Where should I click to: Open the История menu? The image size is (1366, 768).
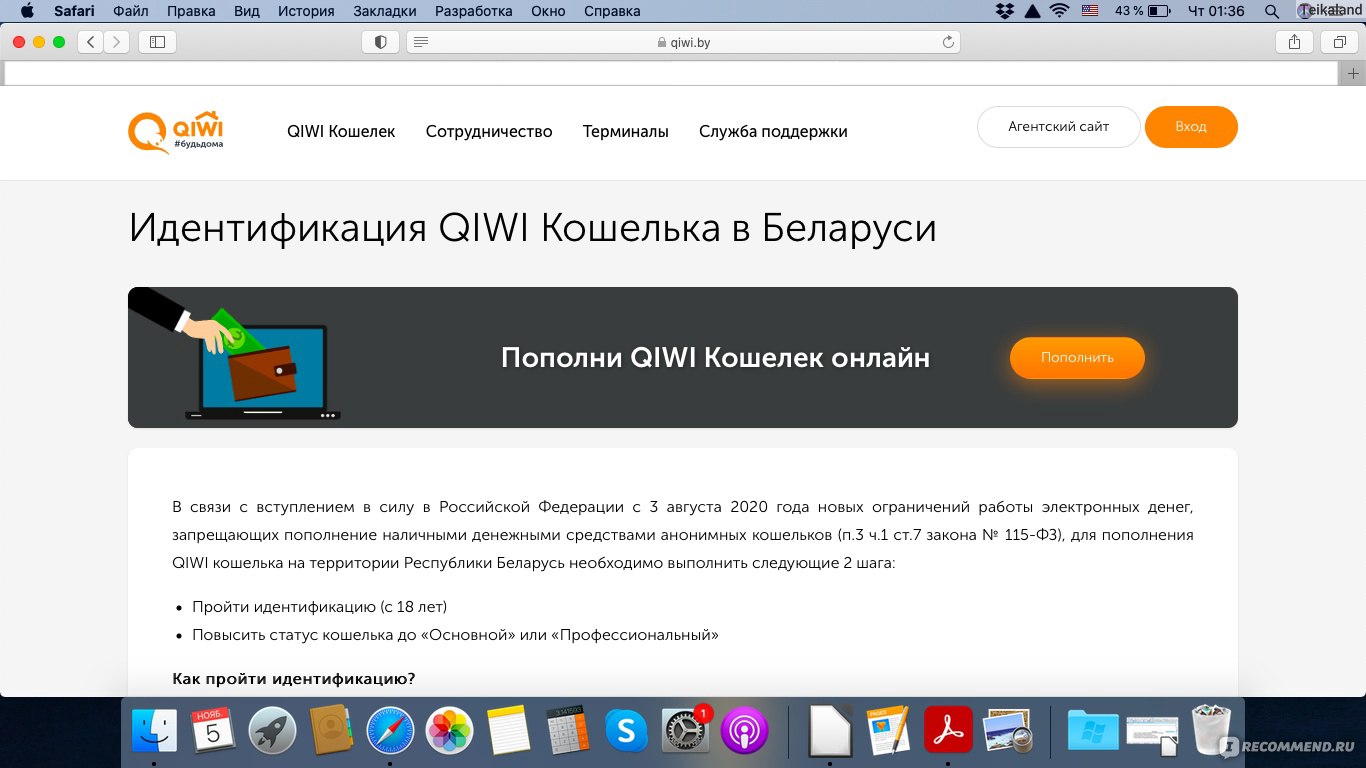coord(306,11)
